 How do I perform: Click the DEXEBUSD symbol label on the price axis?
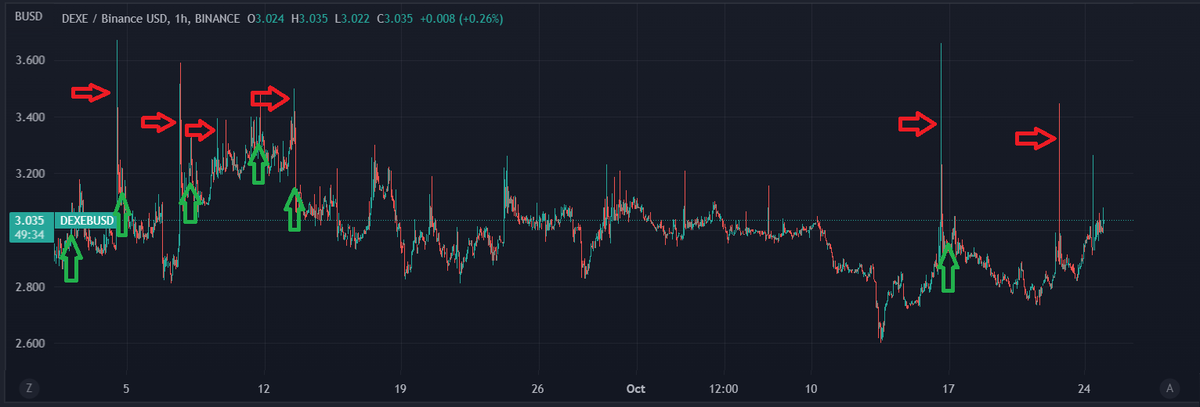85,220
